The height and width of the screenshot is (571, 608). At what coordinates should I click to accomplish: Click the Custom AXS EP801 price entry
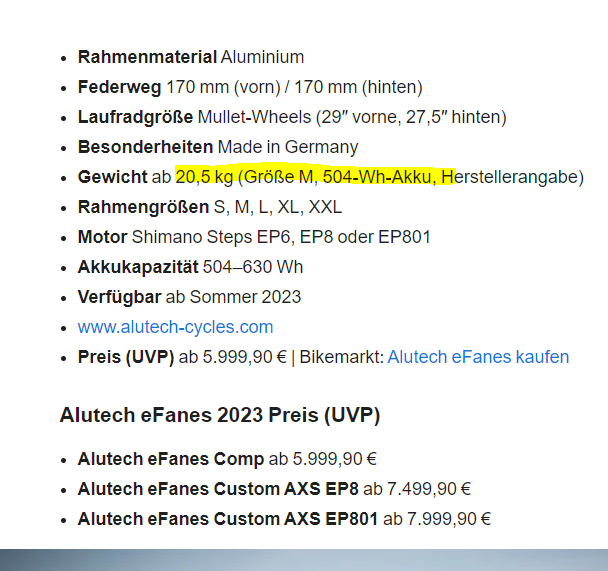284,519
